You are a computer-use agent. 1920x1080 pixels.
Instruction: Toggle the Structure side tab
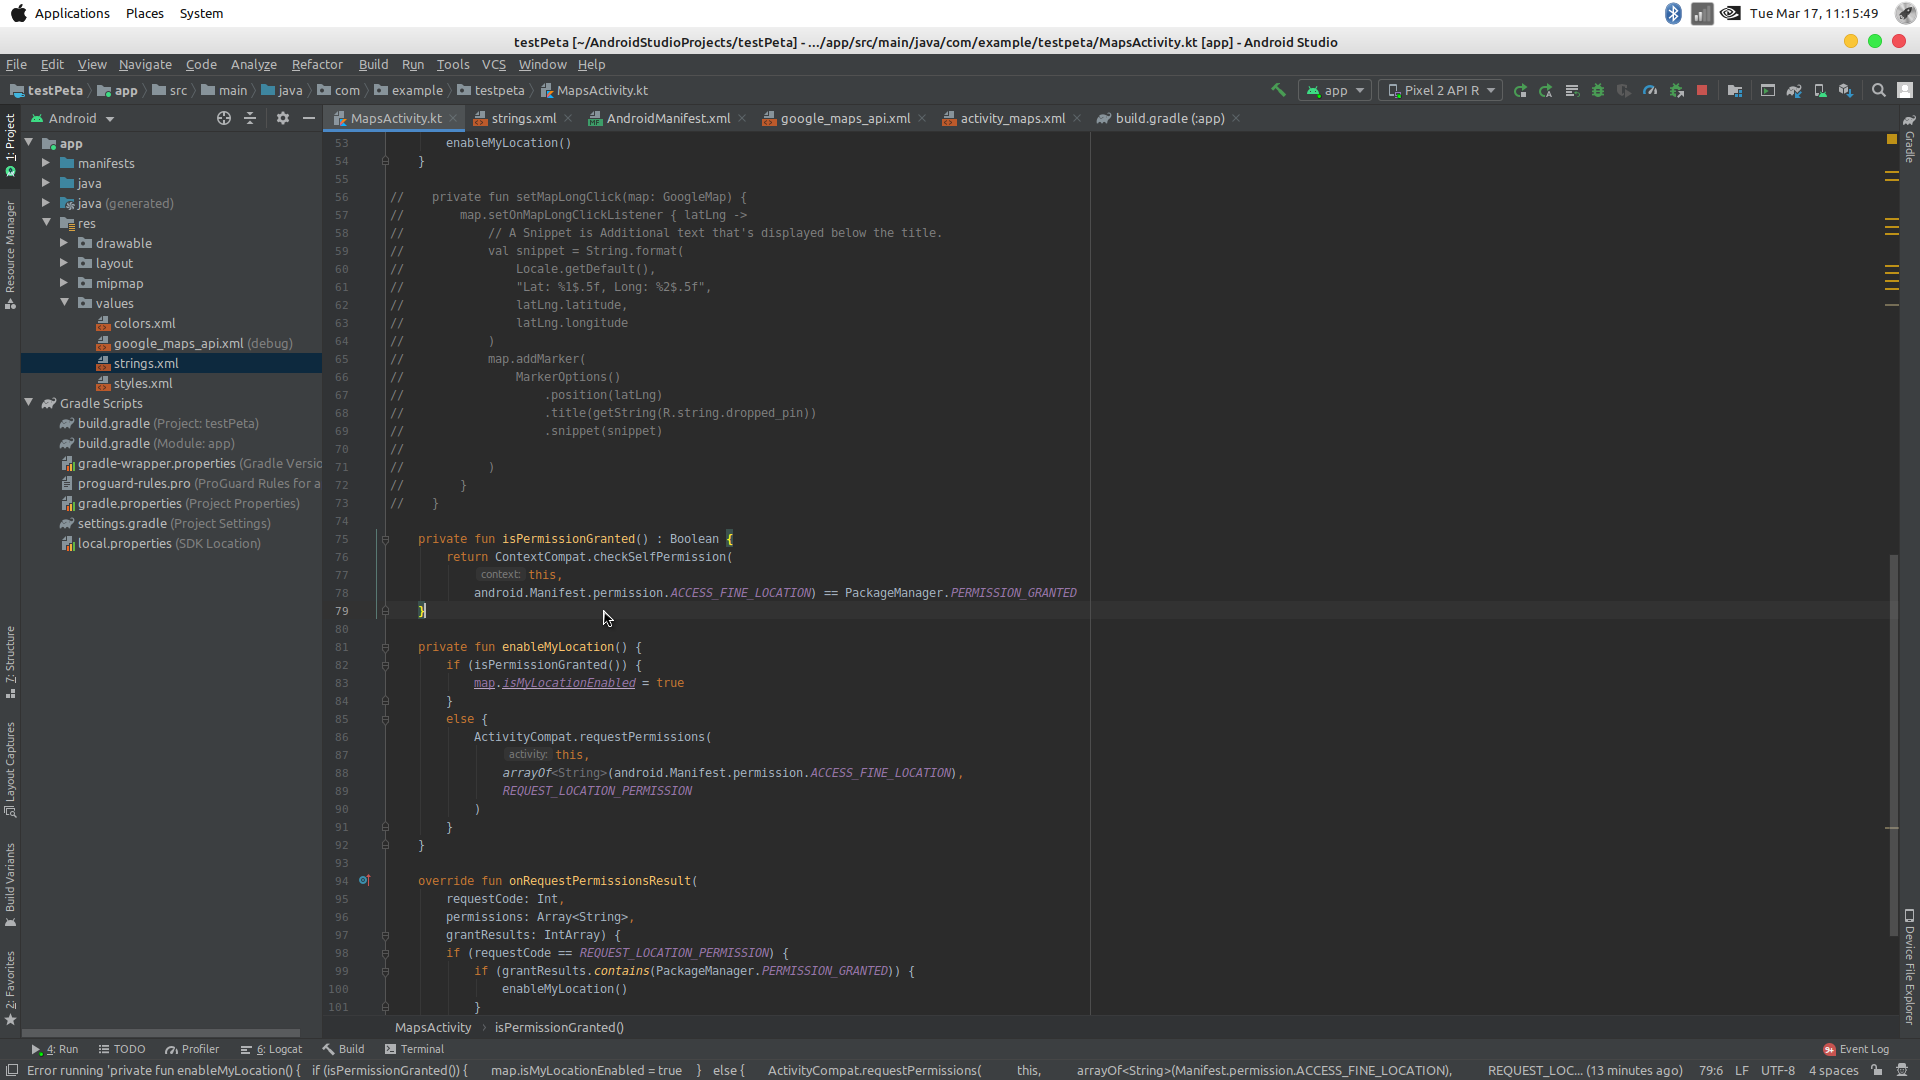click(x=10, y=662)
